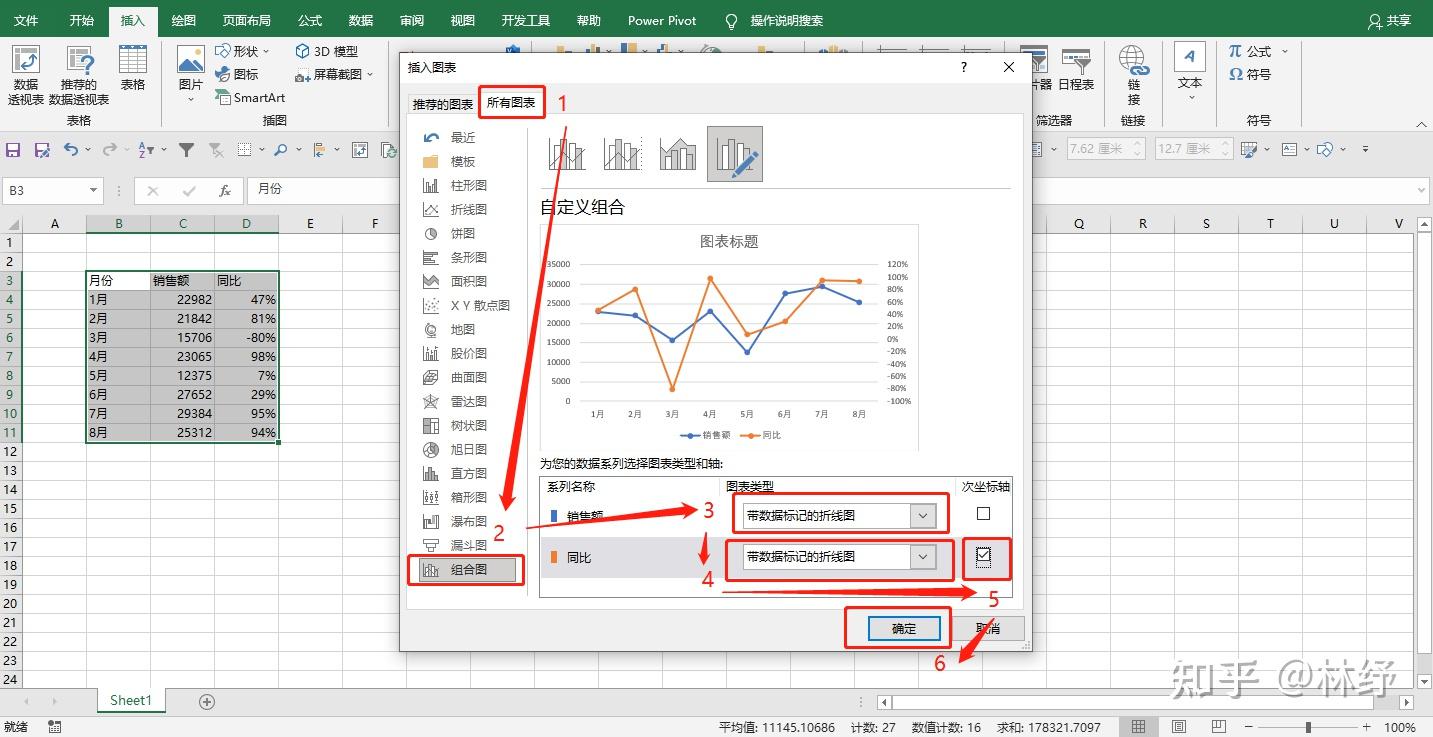The width and height of the screenshot is (1433, 737).
Task: Click the 共享 (Share) button
Action: (1391, 21)
